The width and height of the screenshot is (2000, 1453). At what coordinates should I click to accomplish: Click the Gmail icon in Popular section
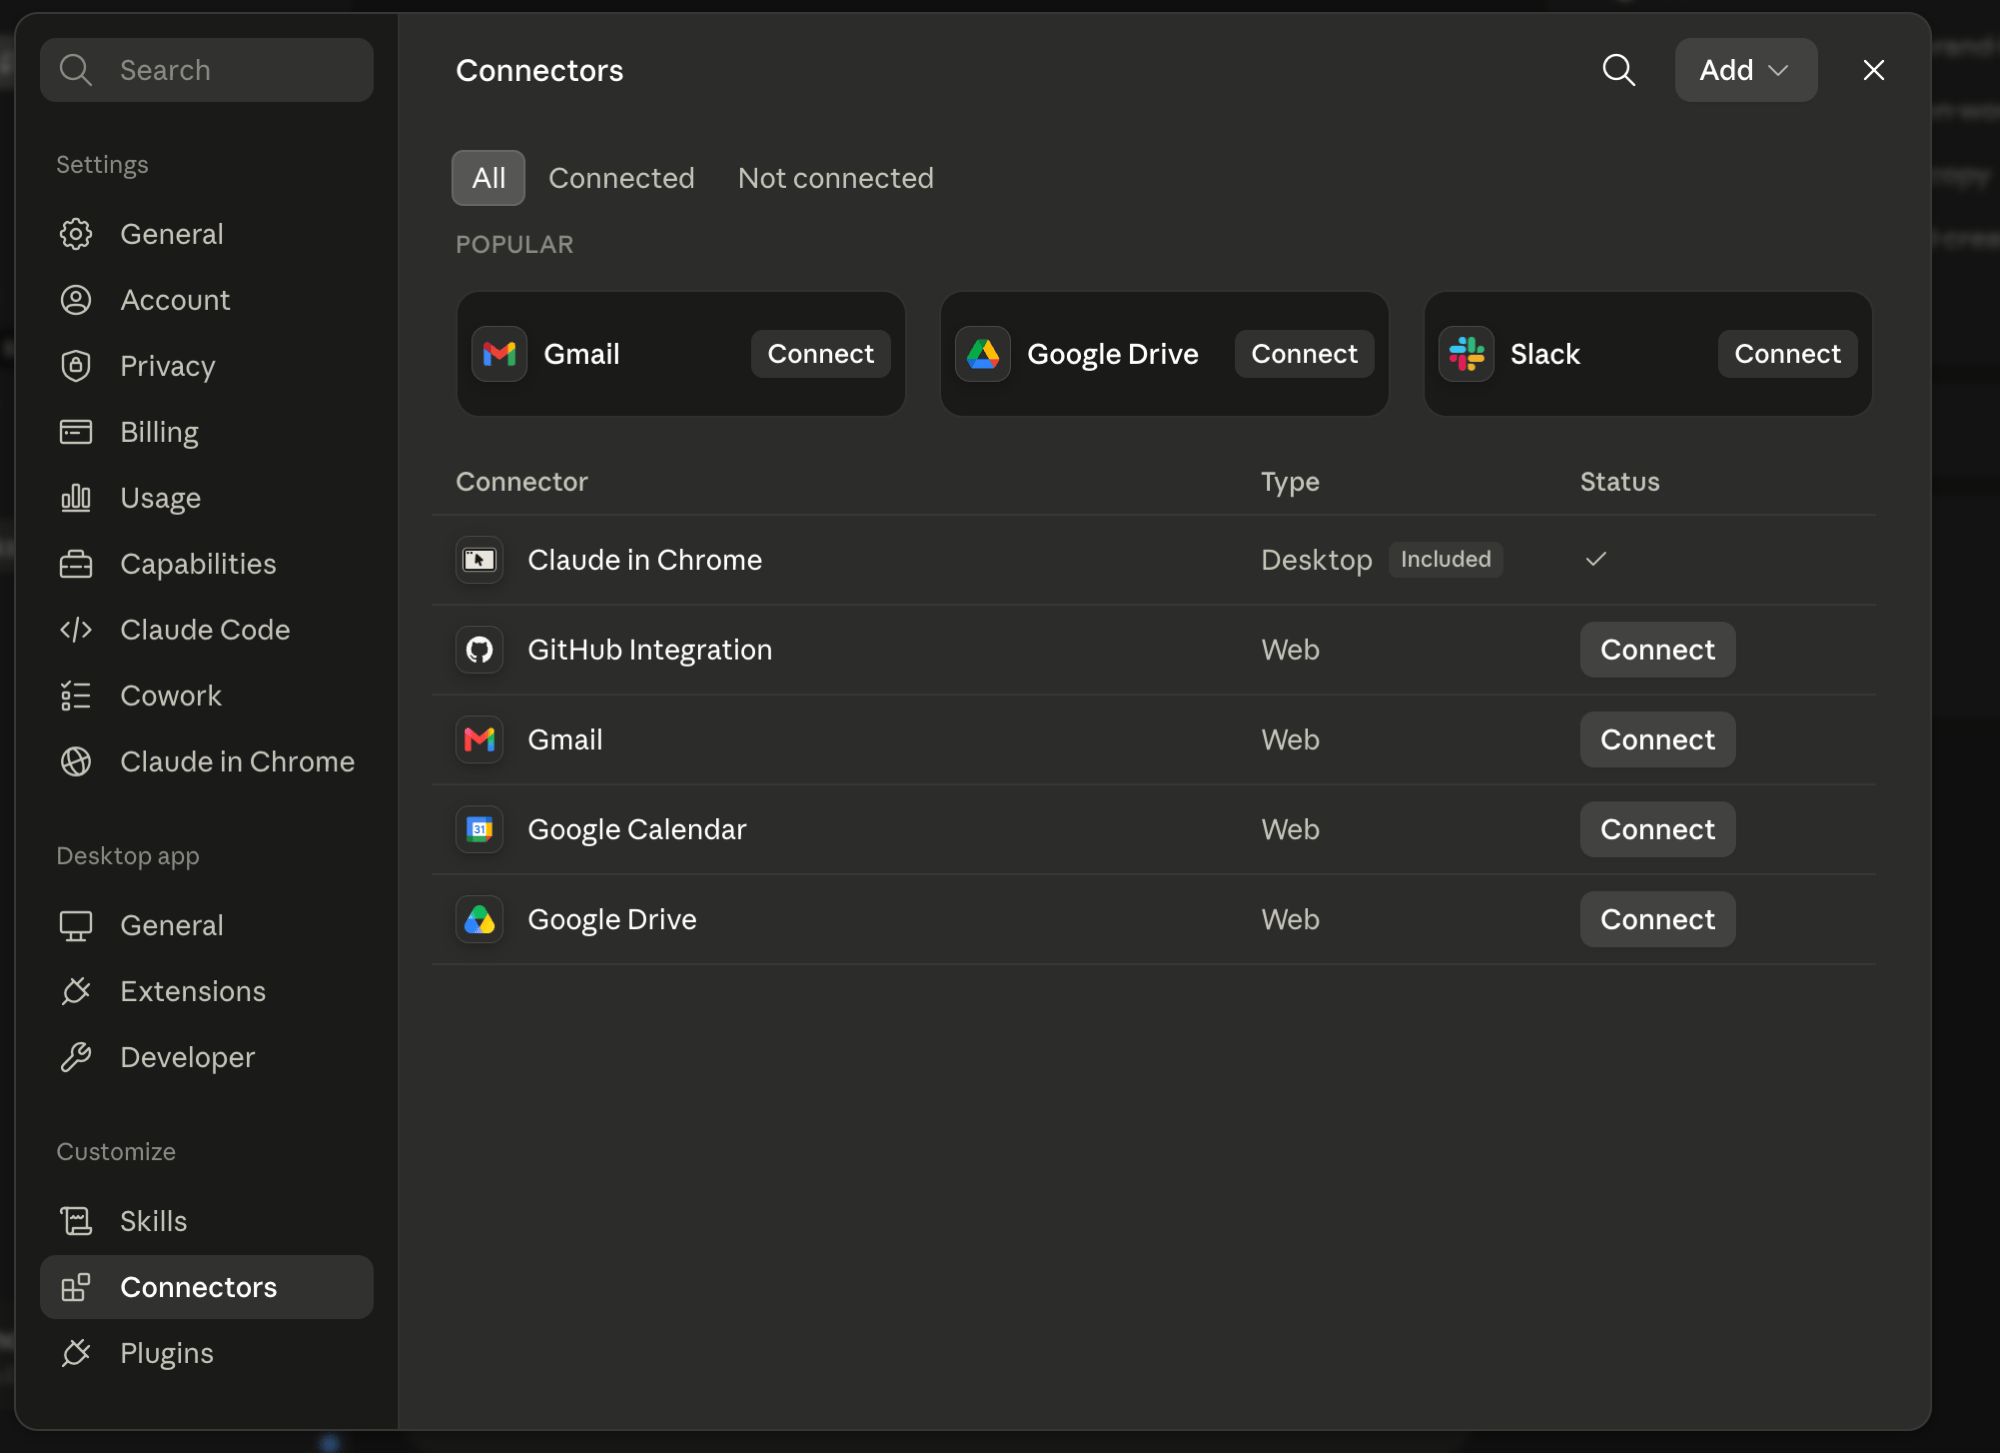499,354
